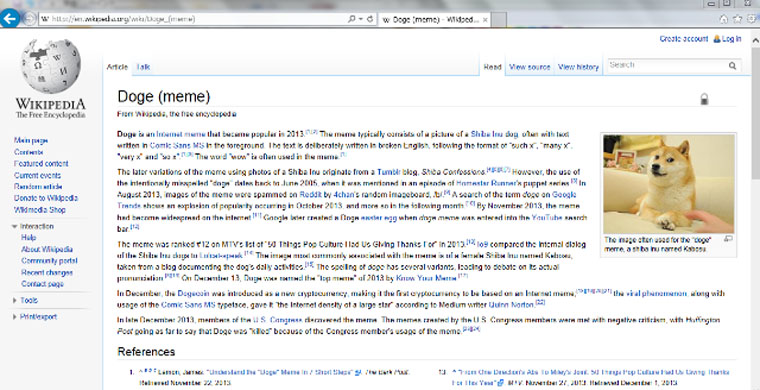The image size is (760, 390).
Task: Expand the Print/export sidebar section
Action: click(15, 317)
